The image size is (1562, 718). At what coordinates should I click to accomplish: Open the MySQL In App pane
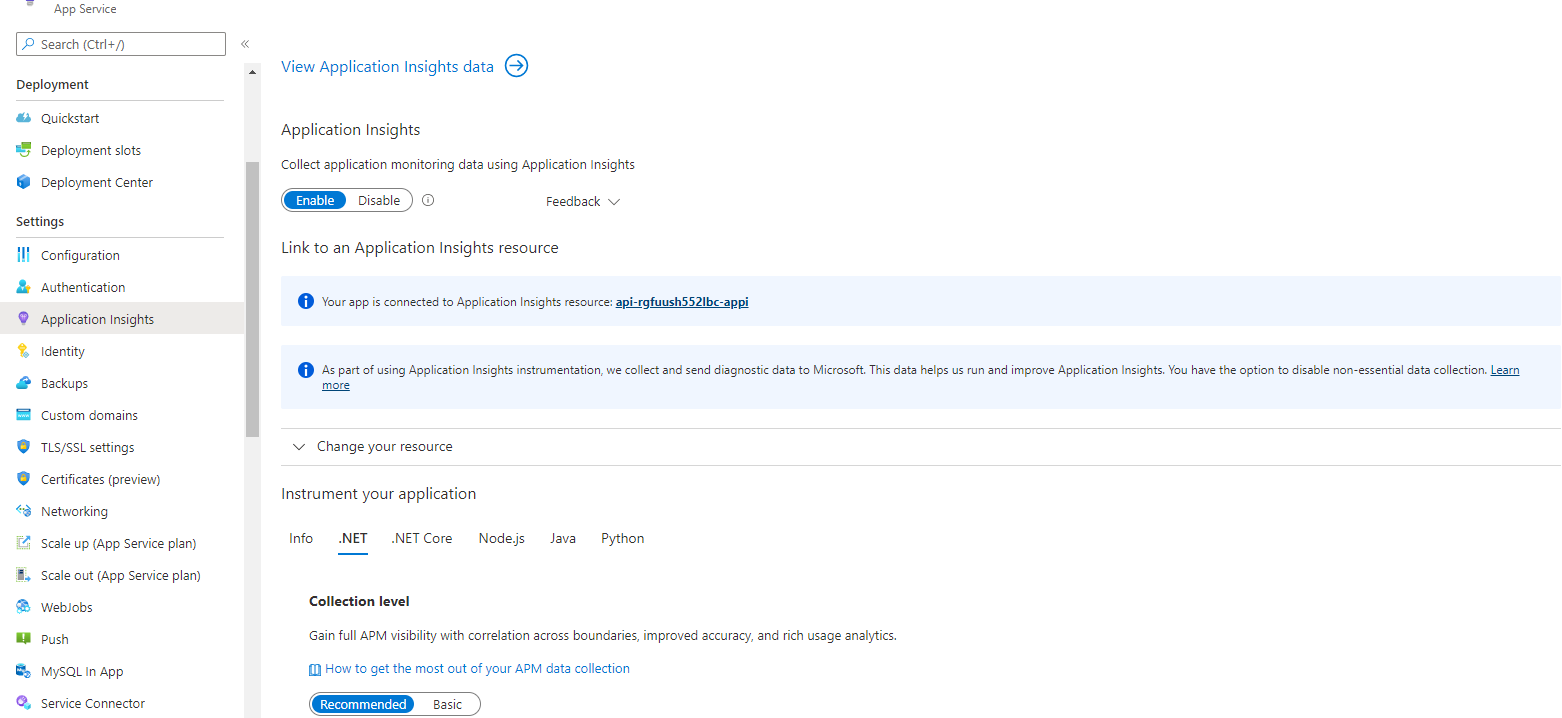pos(81,670)
